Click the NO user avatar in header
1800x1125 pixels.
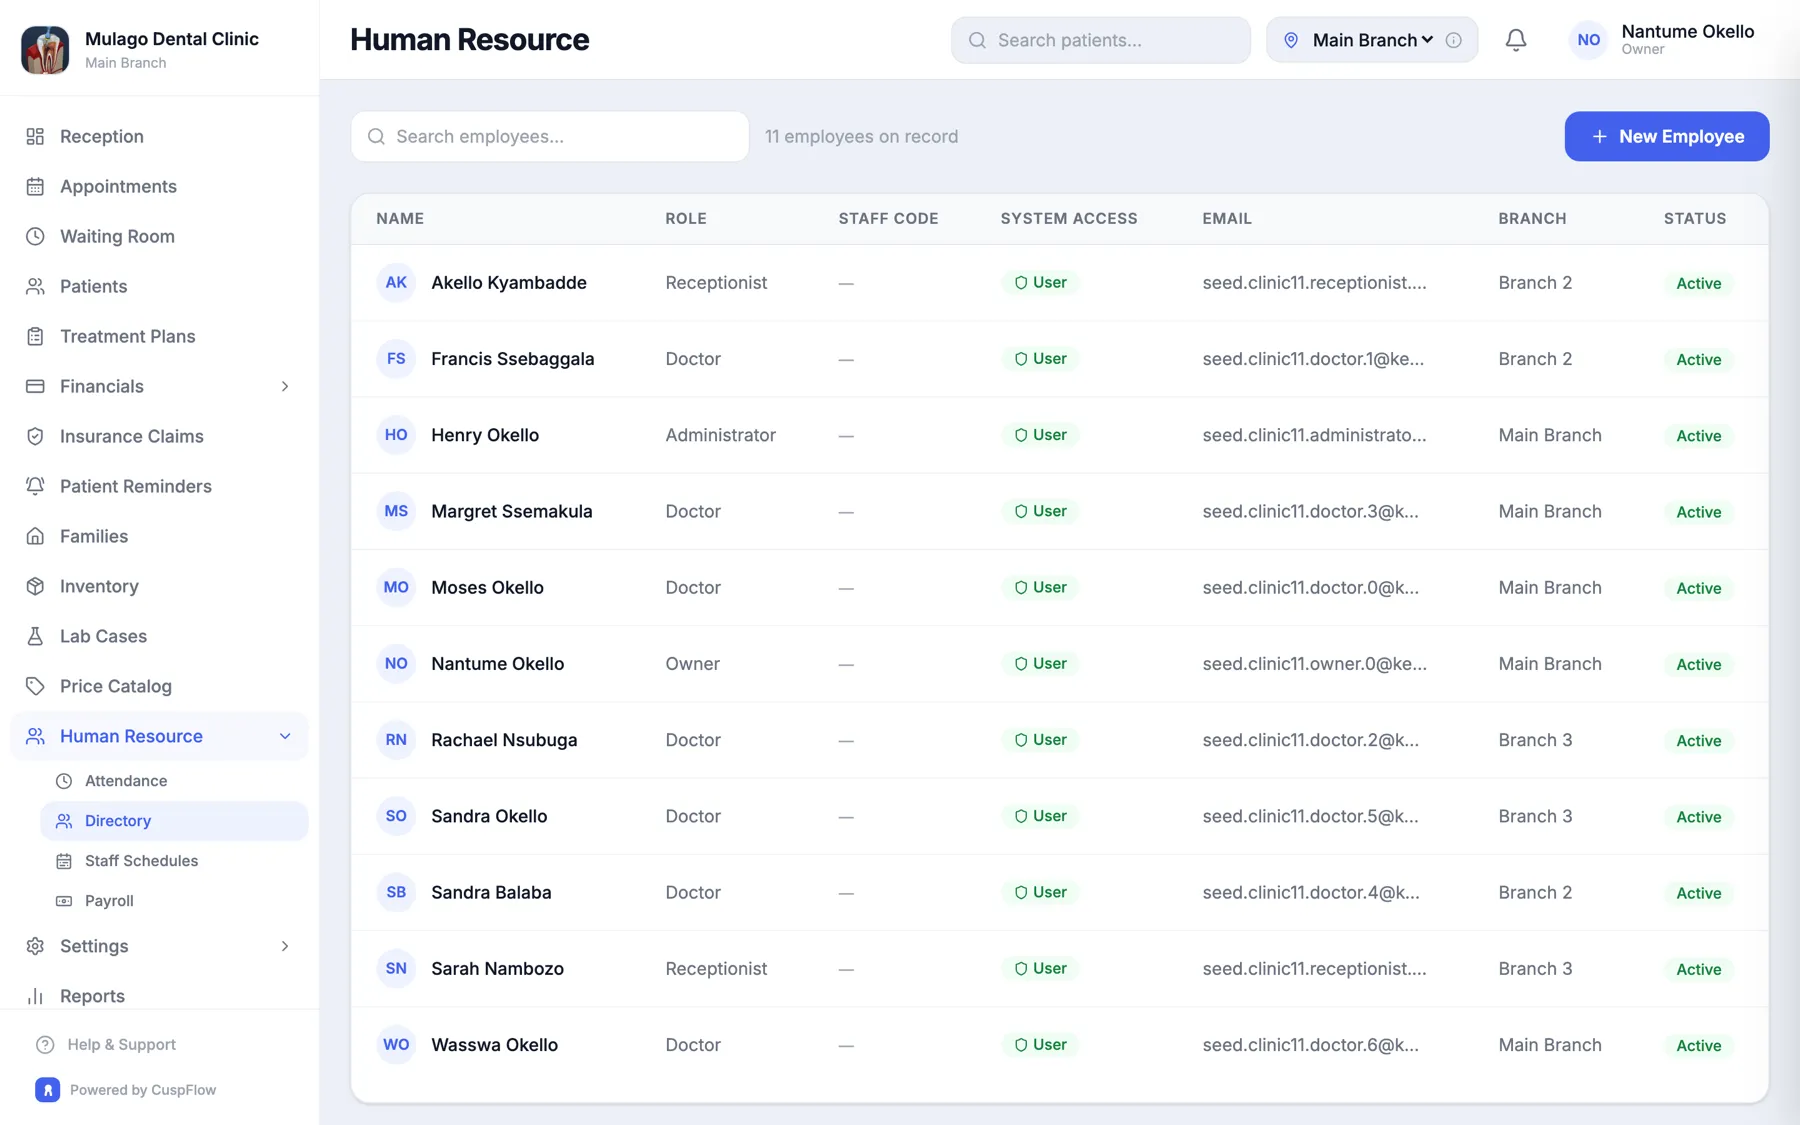tap(1588, 40)
